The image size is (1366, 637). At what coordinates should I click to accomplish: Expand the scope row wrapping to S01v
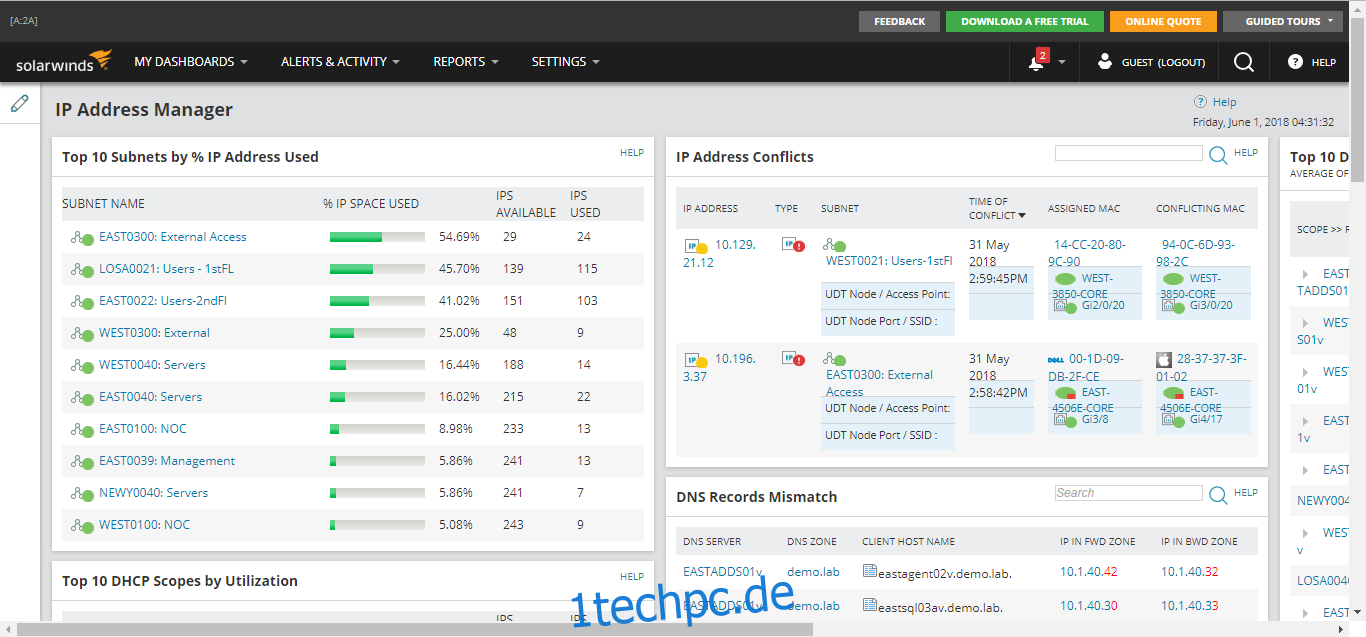1305,323
